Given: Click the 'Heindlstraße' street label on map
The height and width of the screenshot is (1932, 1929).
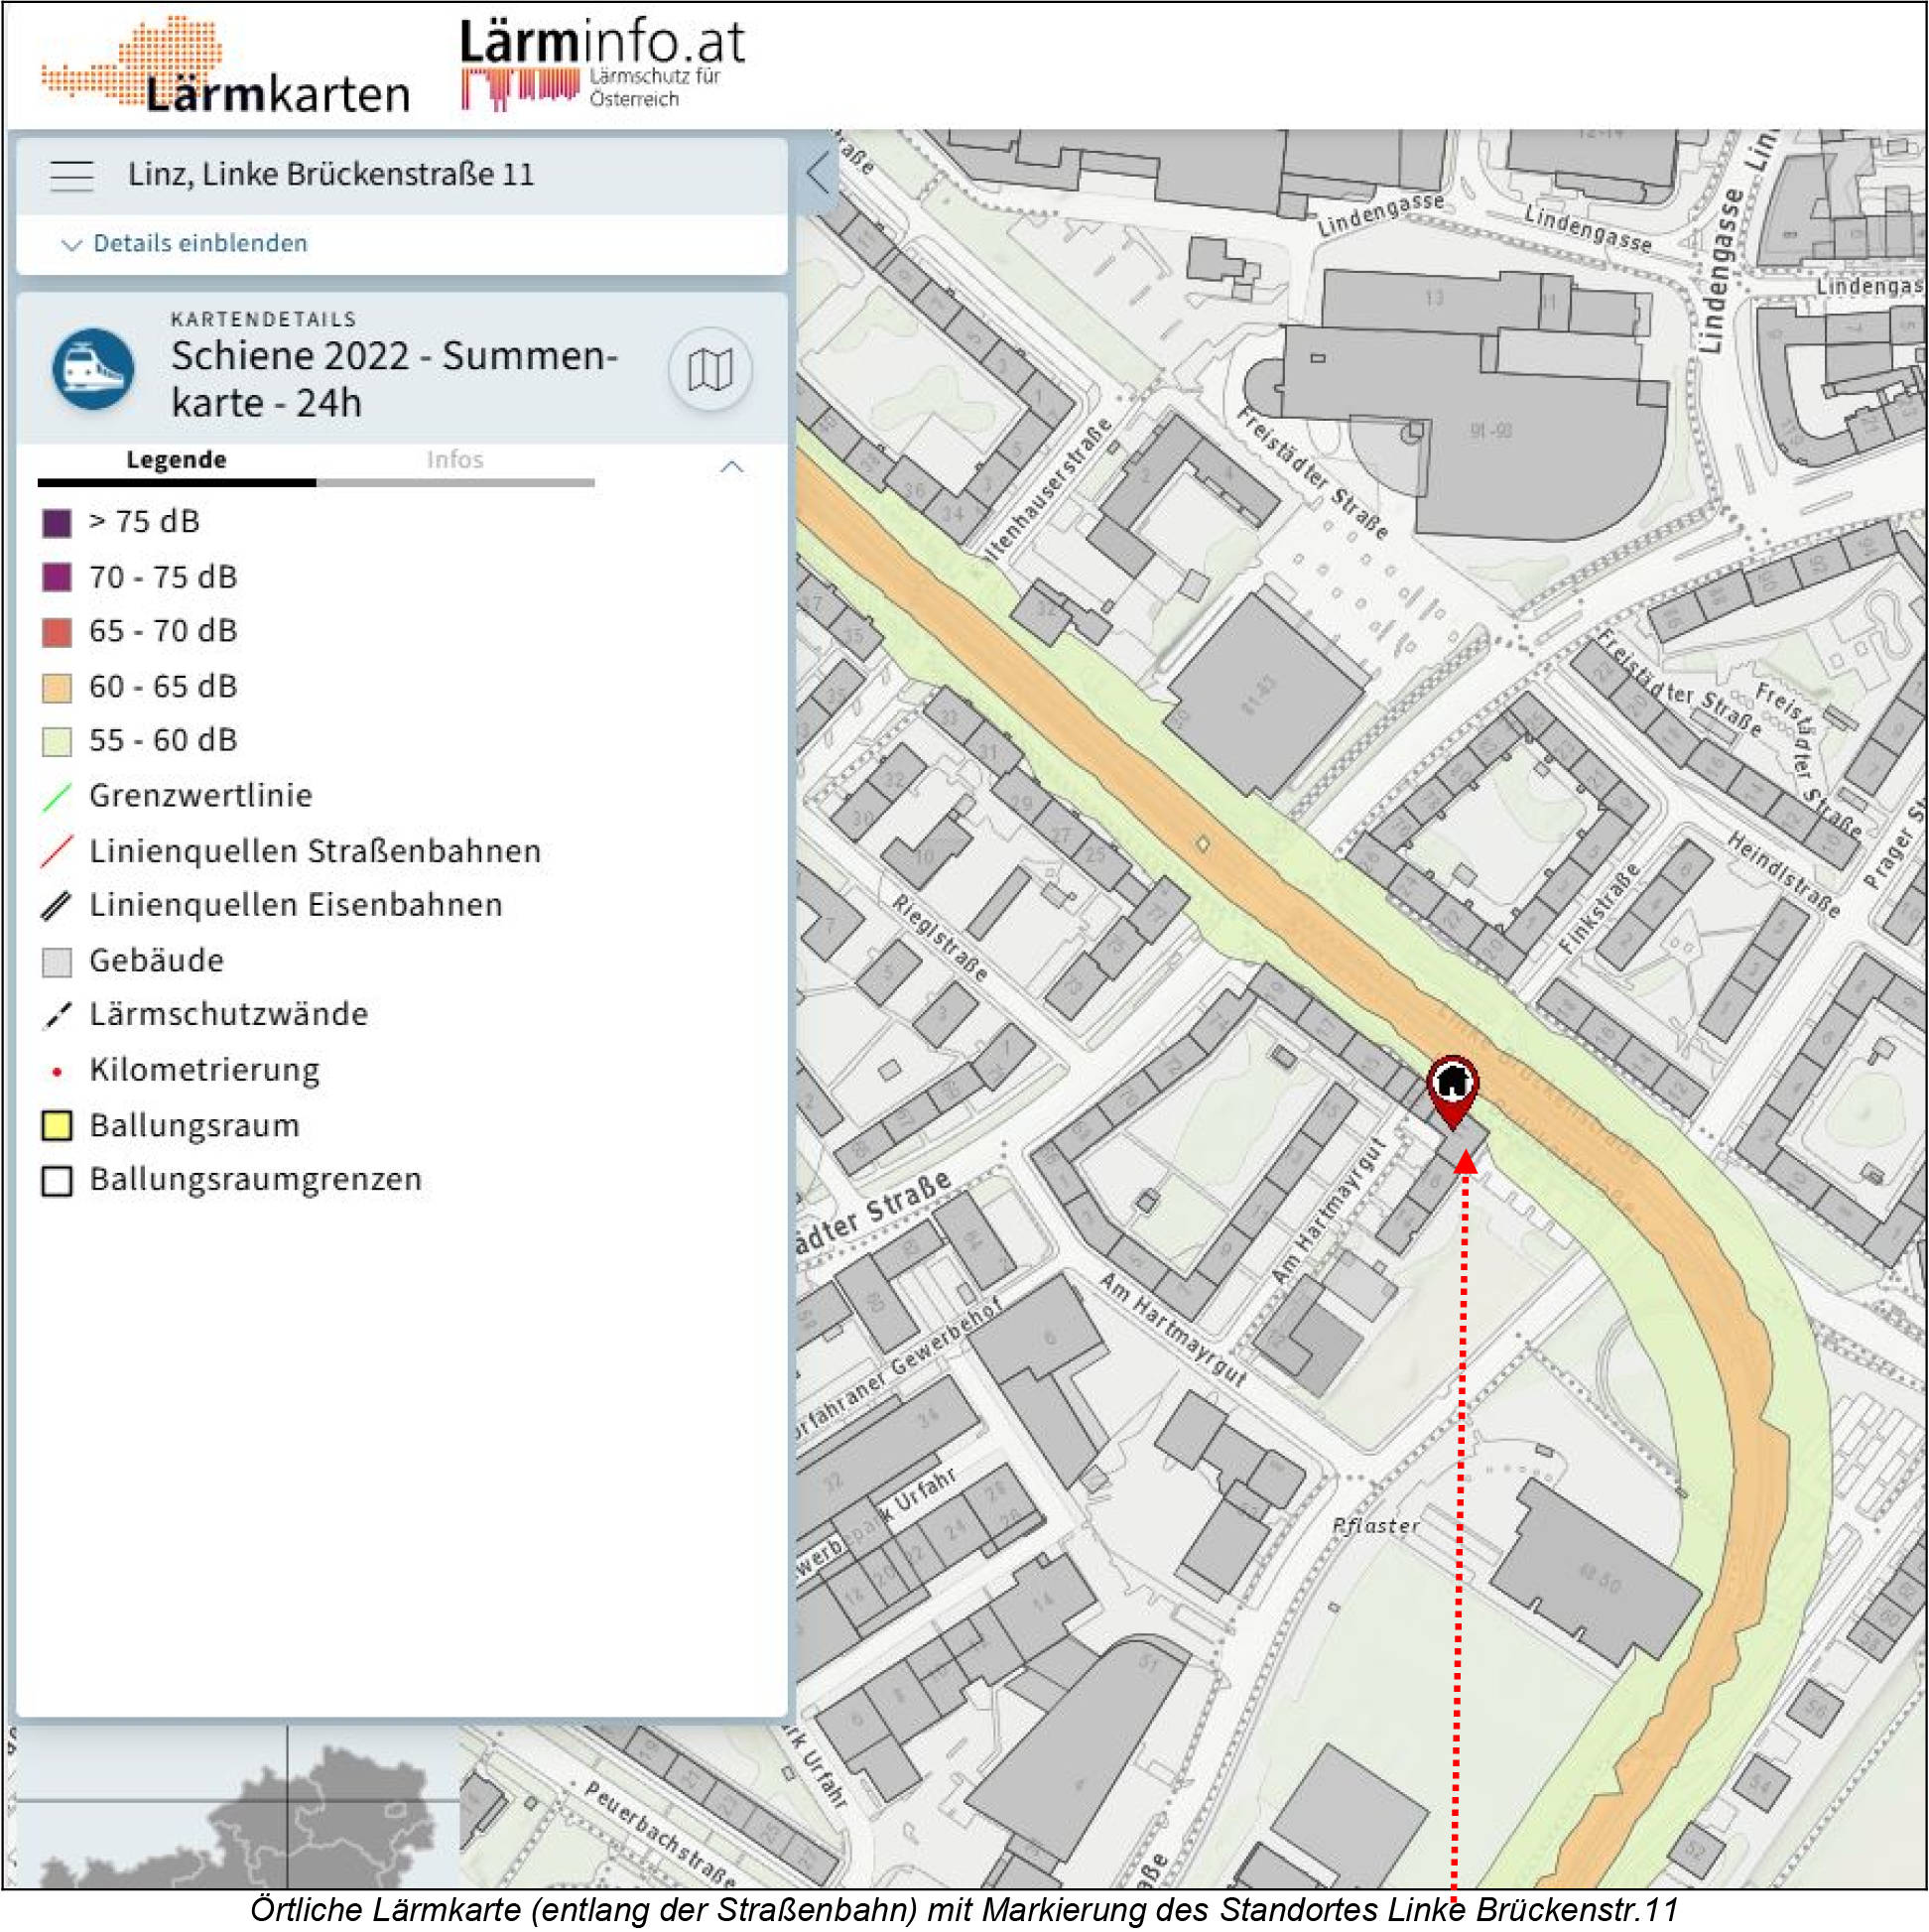Looking at the screenshot, I should click(1784, 874).
